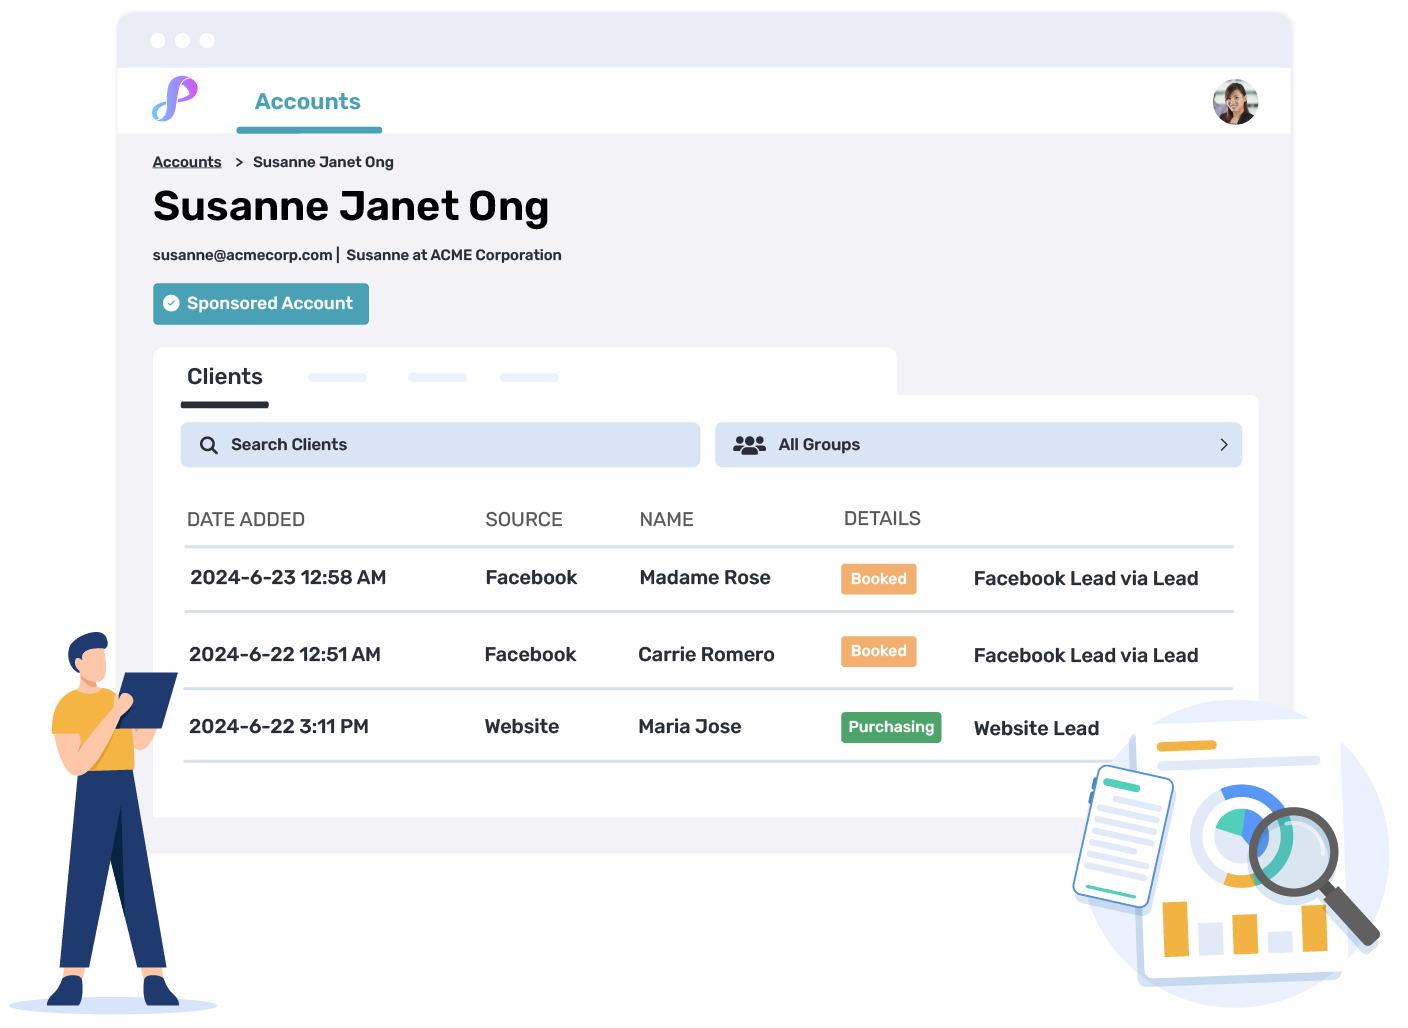Click Booked badge for Carrie Romero
This screenshot has height=1028, width=1408.
tap(878, 651)
